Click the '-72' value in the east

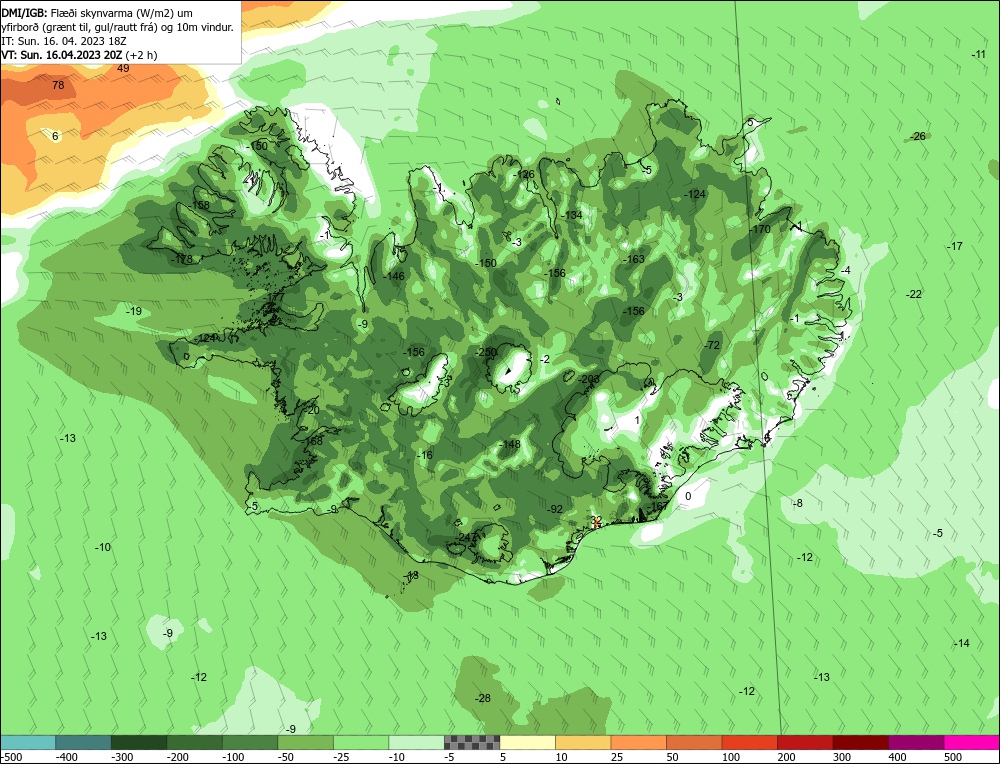711,345
